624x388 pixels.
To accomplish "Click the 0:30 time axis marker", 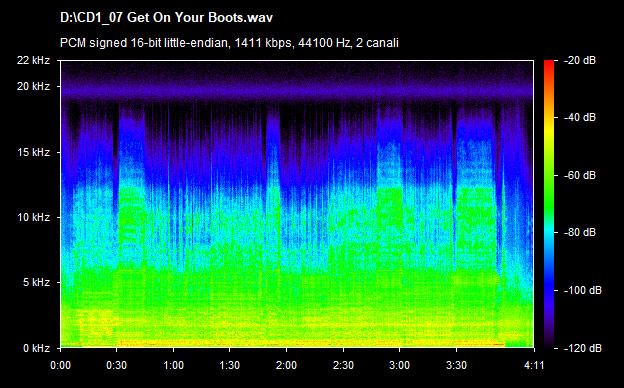I will pyautogui.click(x=117, y=365).
